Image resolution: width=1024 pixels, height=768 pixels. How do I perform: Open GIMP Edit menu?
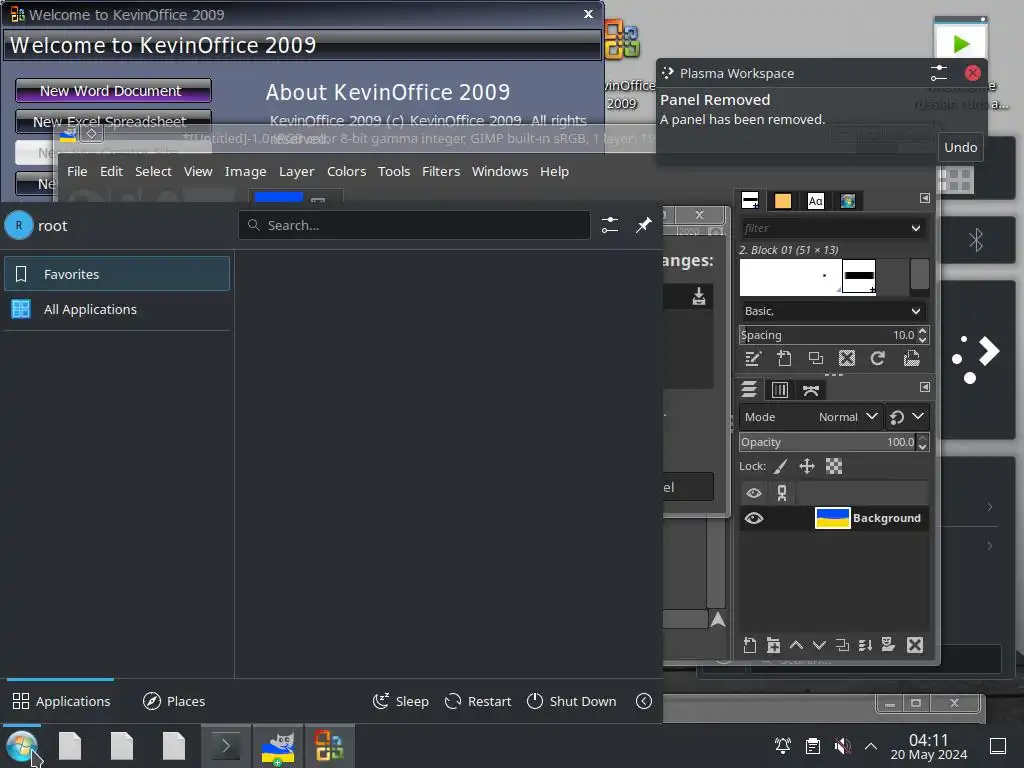click(x=111, y=171)
